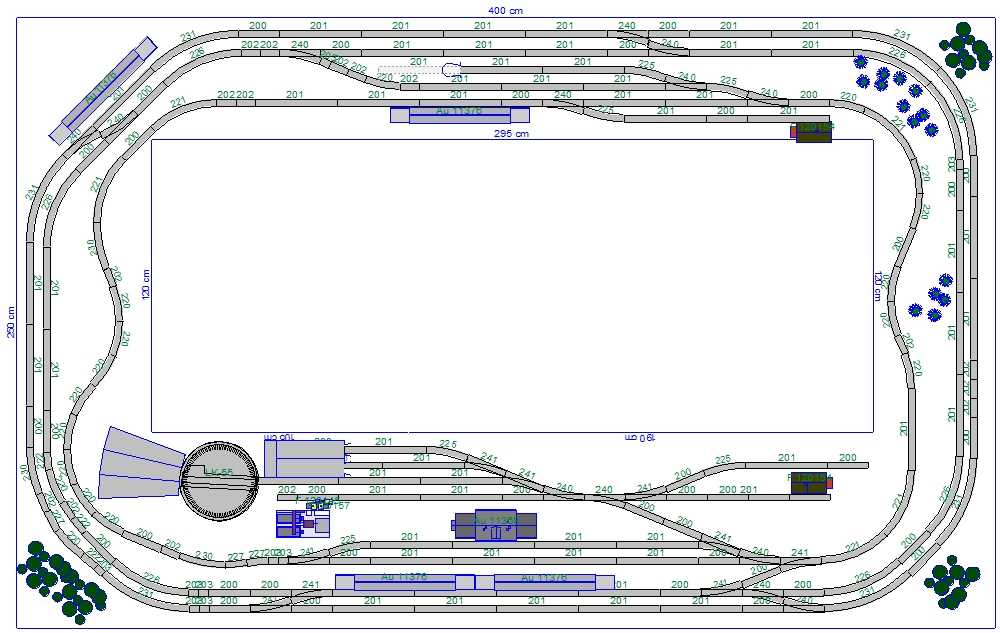This screenshot has width=1000, height=633.
Task: Select the dashed 201 track with buffer stop
Action: pos(420,69)
